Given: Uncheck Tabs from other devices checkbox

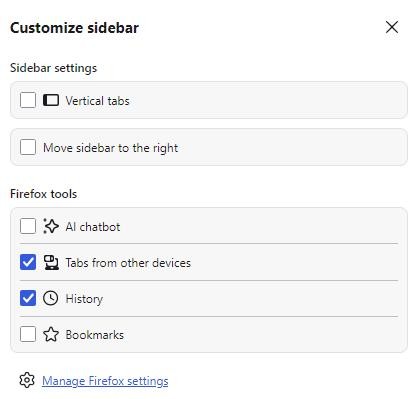Looking at the screenshot, I should point(28,262).
